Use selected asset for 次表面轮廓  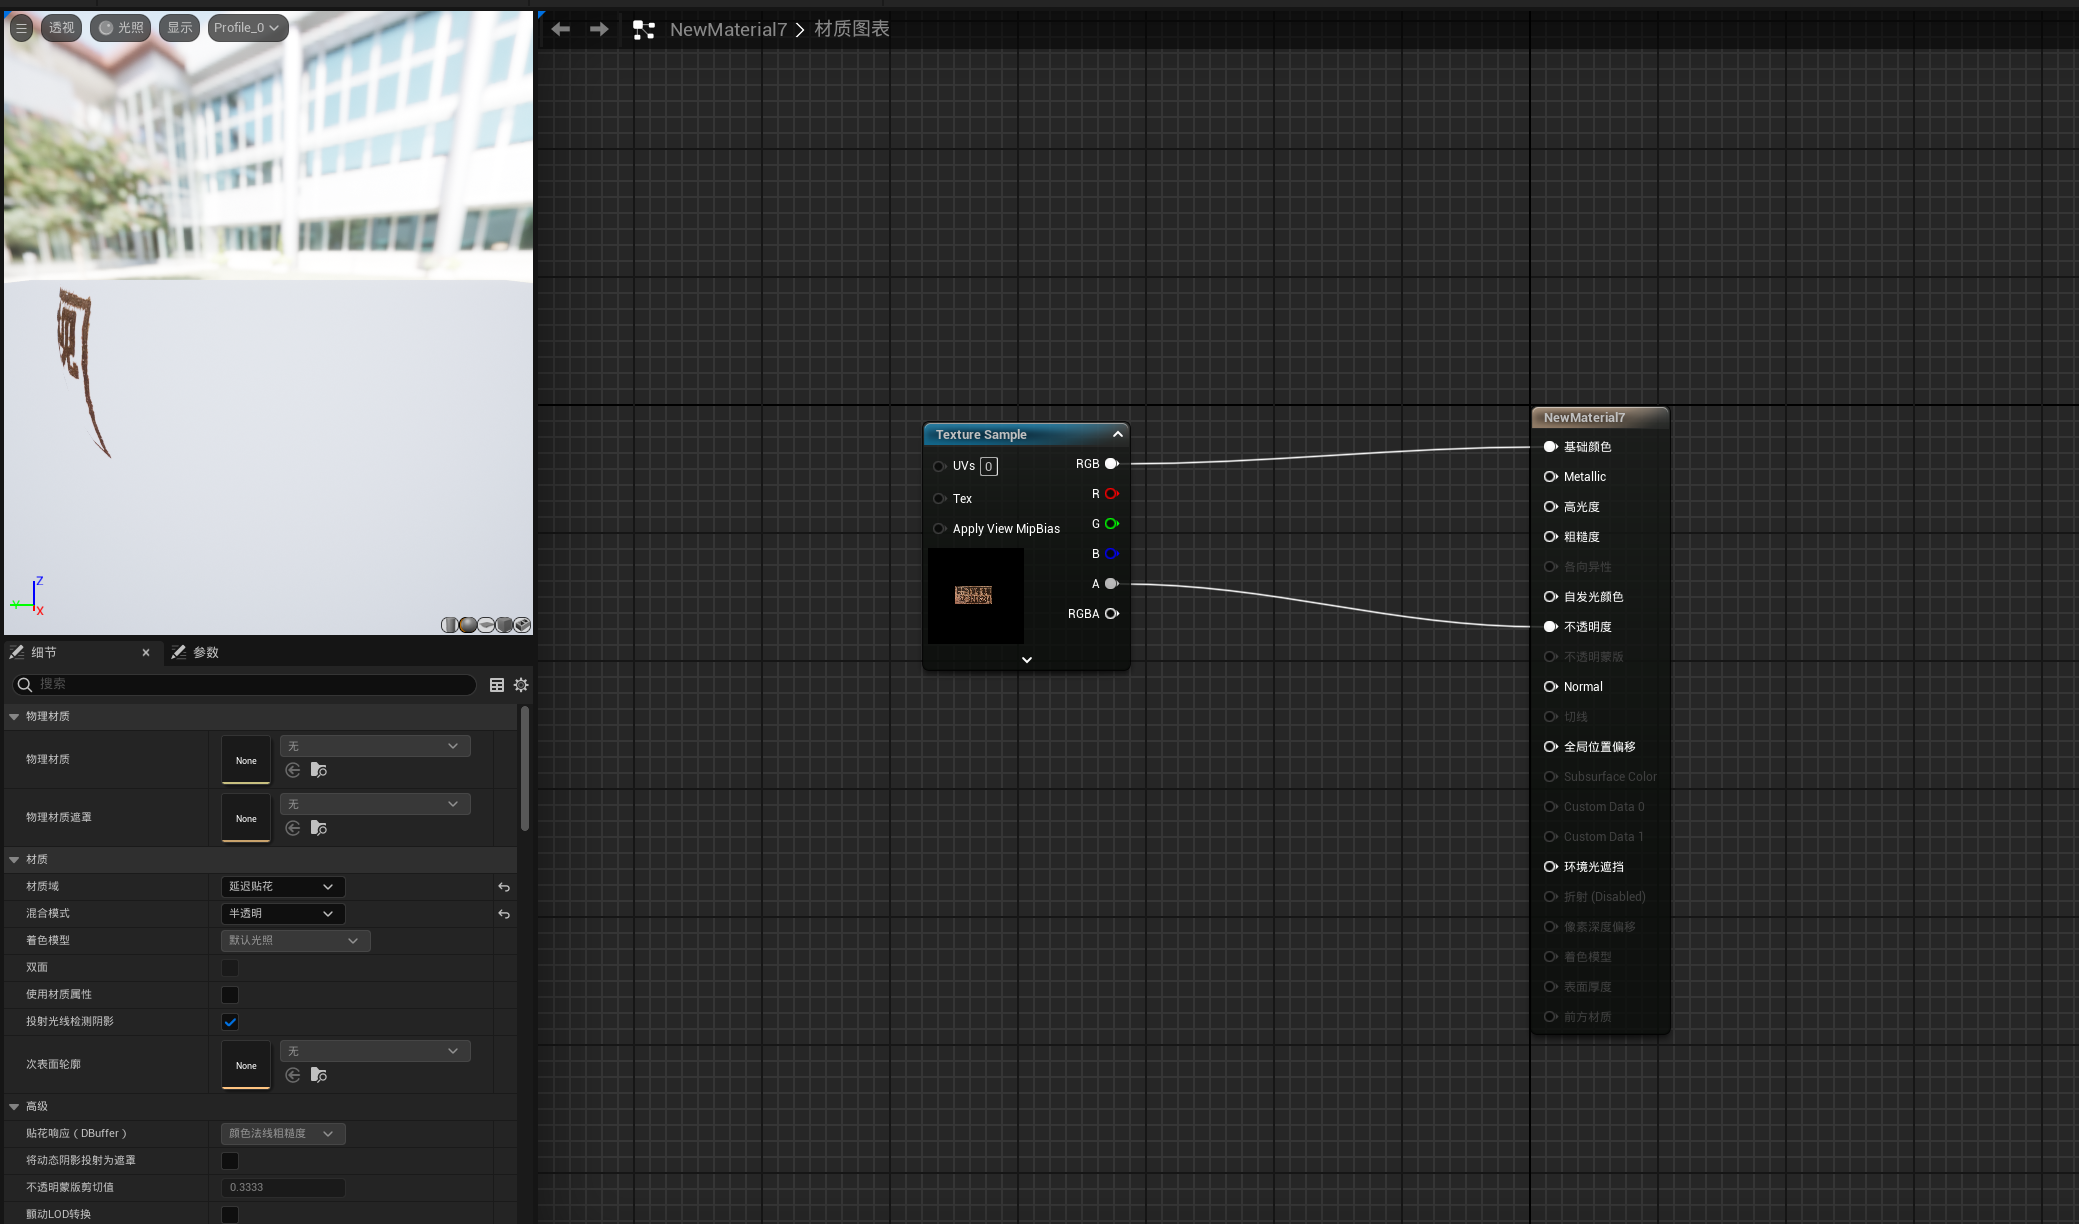point(293,1075)
